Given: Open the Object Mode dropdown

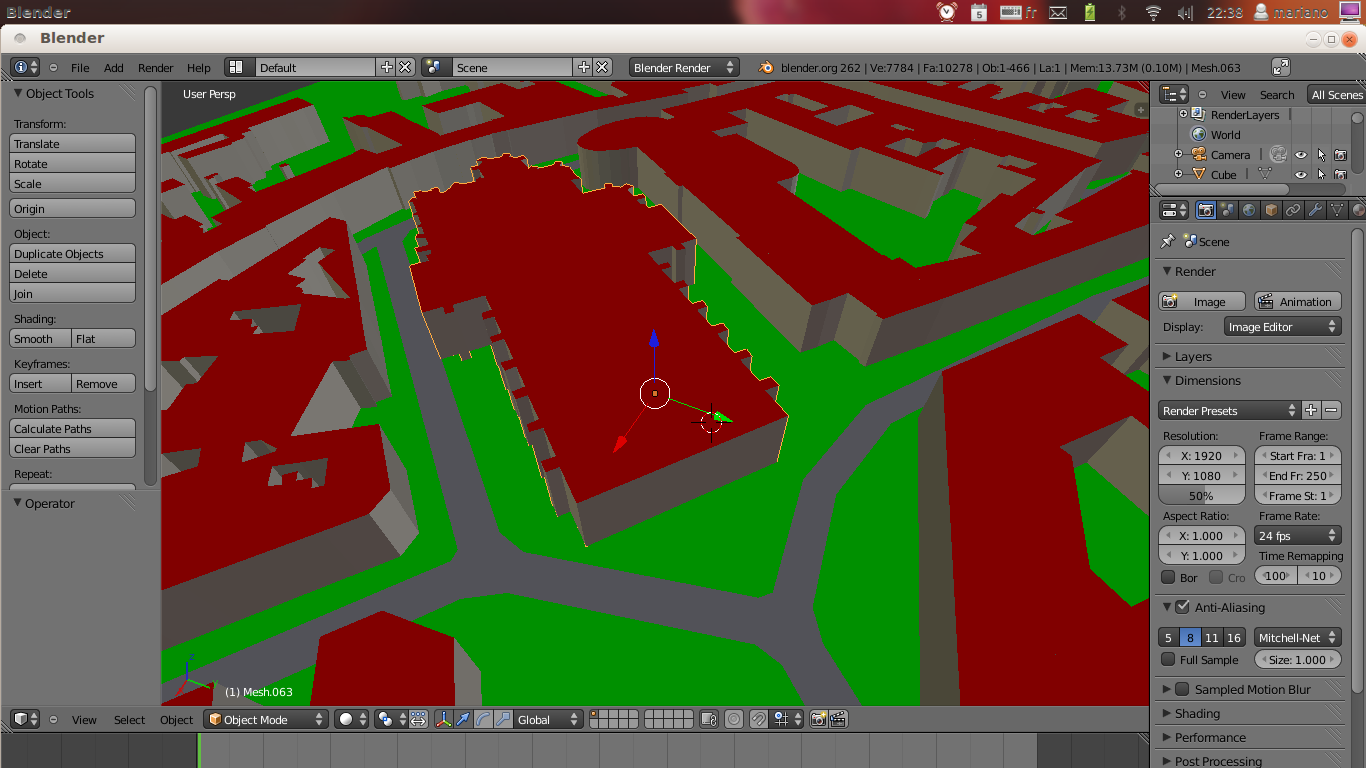Looking at the screenshot, I should (266, 719).
